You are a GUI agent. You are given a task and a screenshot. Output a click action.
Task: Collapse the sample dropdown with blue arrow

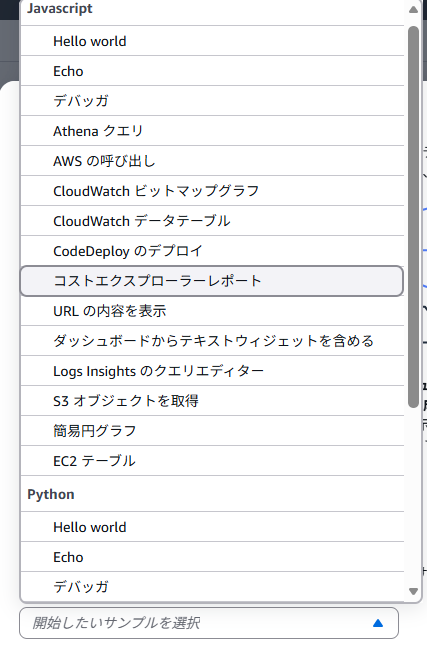(378, 623)
